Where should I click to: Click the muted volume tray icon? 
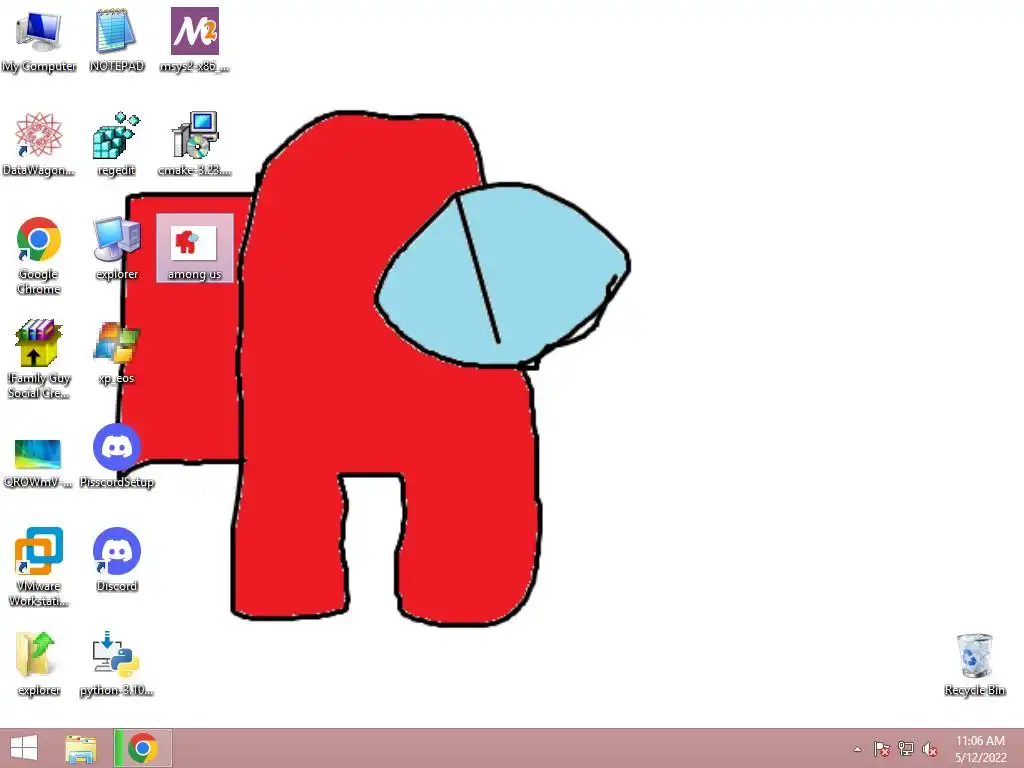tap(930, 749)
